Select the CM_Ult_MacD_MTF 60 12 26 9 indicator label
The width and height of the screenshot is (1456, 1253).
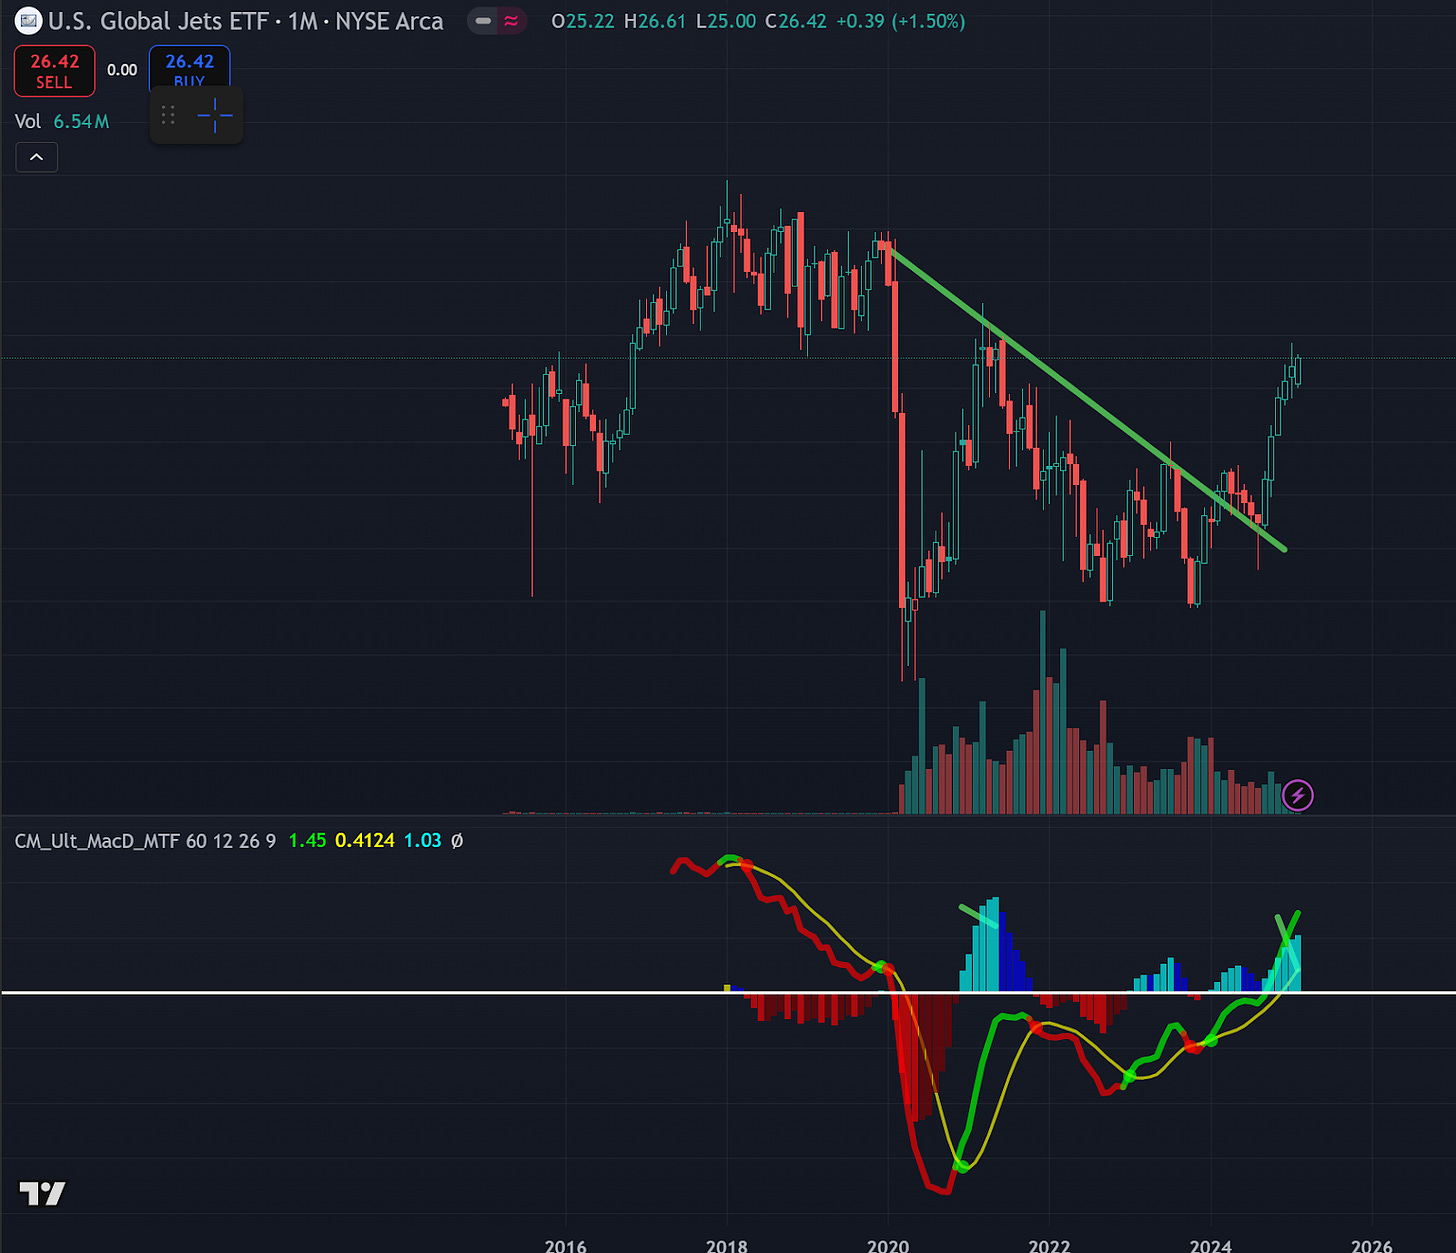[145, 841]
